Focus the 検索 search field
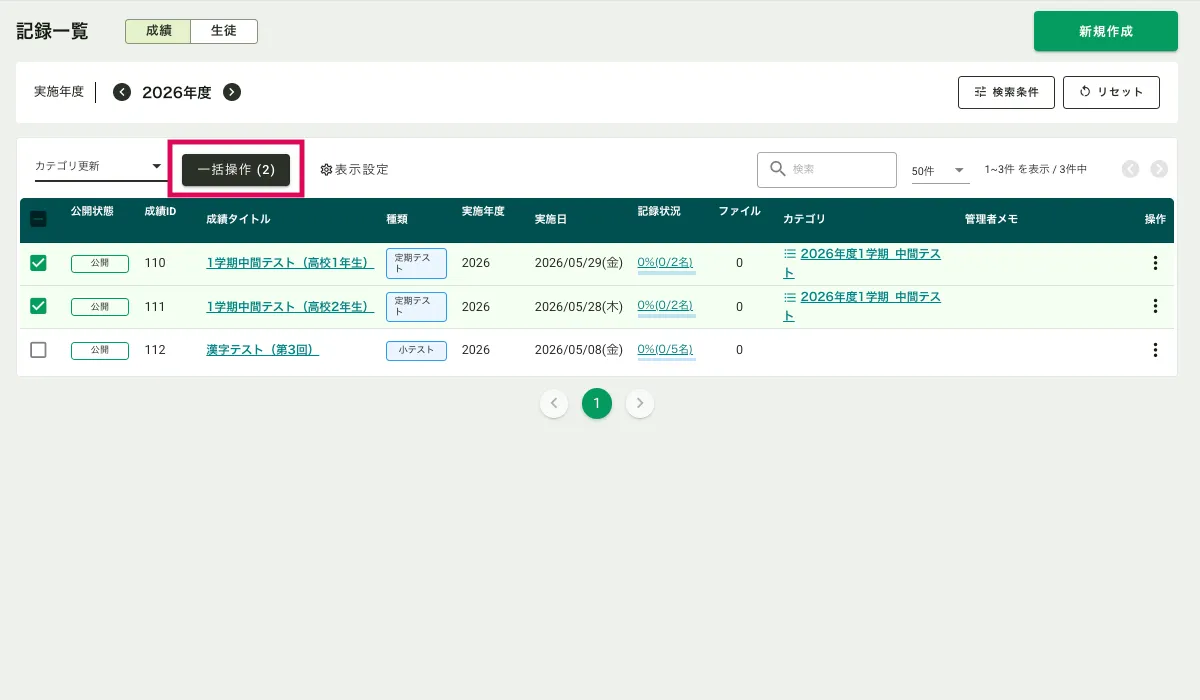The height and width of the screenshot is (700, 1200). click(827, 170)
